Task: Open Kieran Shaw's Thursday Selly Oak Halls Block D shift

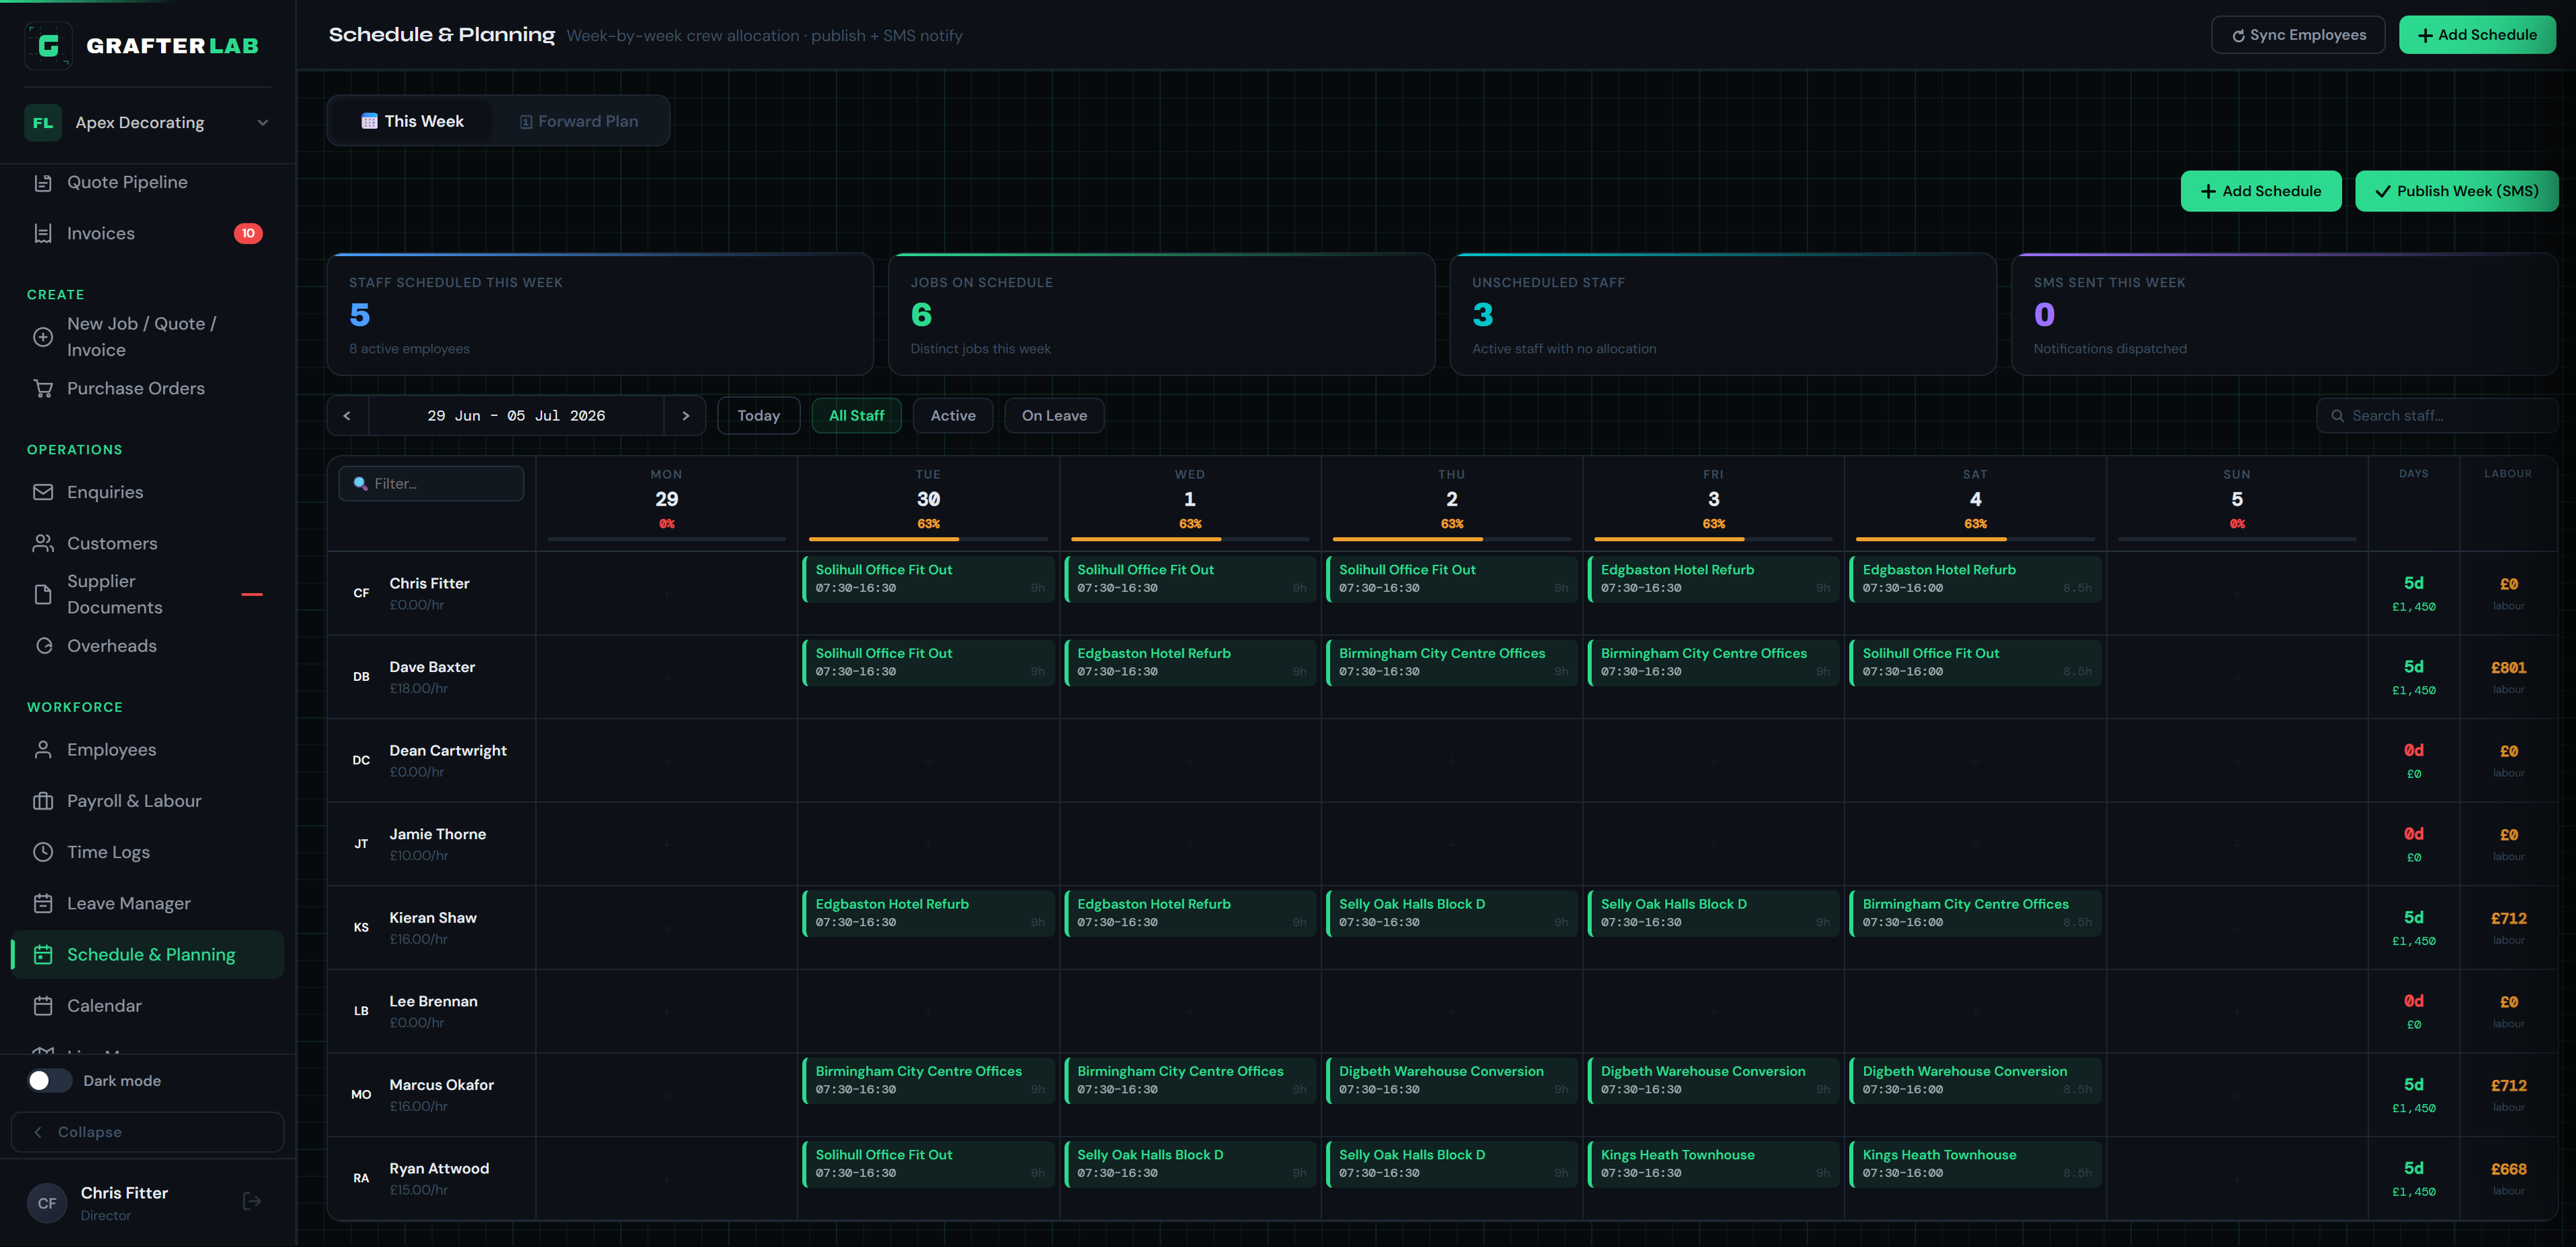Action: point(1451,914)
